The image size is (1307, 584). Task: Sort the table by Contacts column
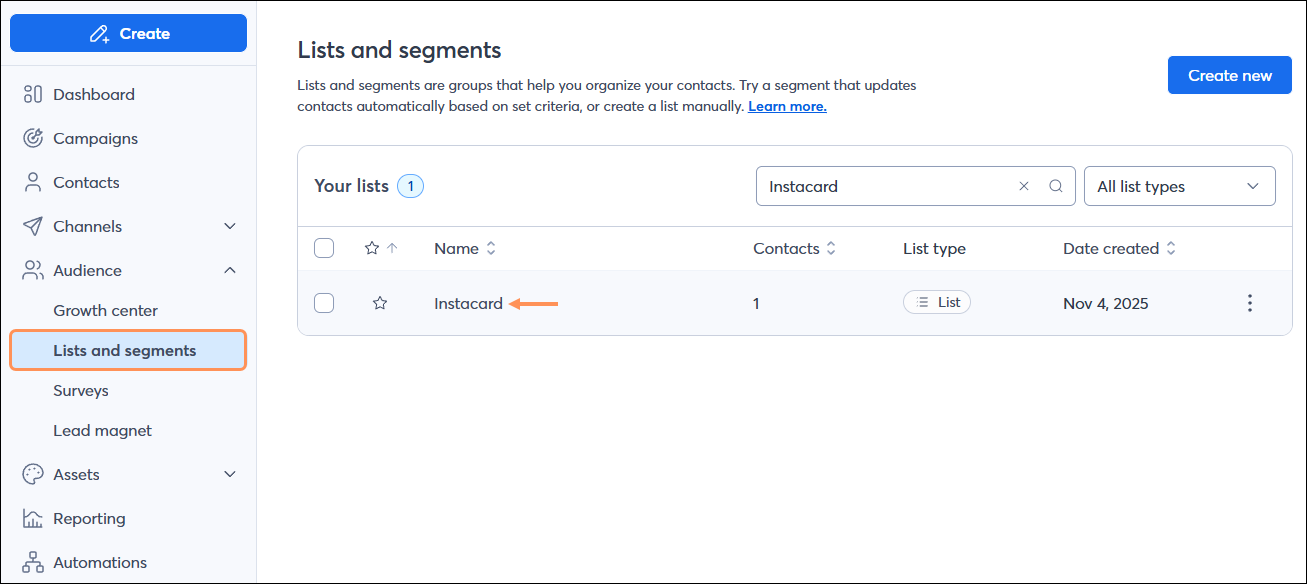coord(832,247)
